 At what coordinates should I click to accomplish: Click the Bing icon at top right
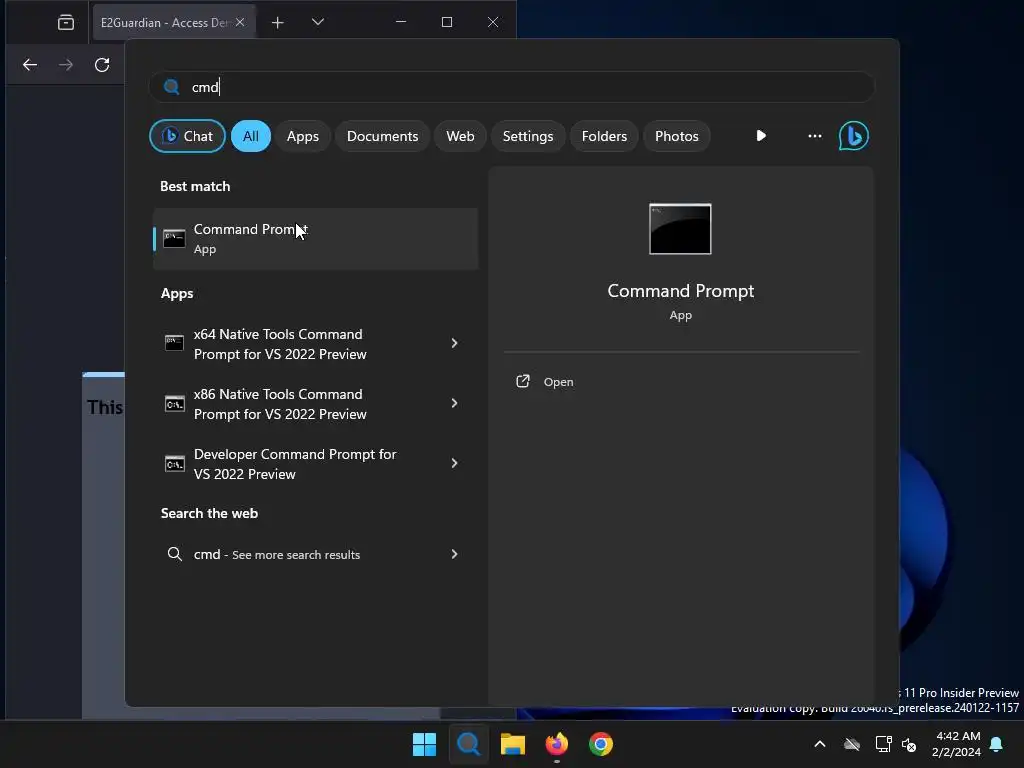854,136
